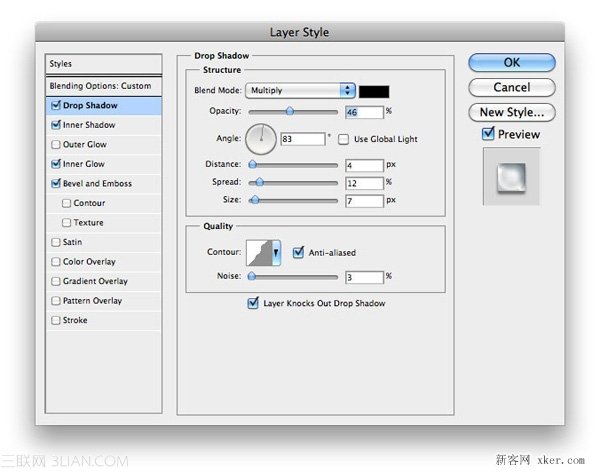
Task: Open the New Style dialog
Action: click(512, 112)
